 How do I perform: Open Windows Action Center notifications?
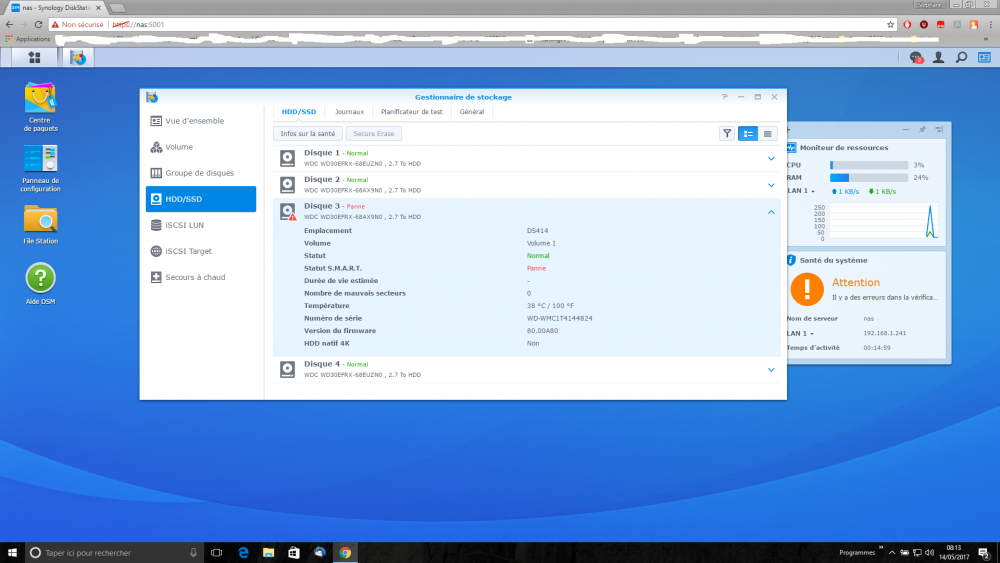984,552
